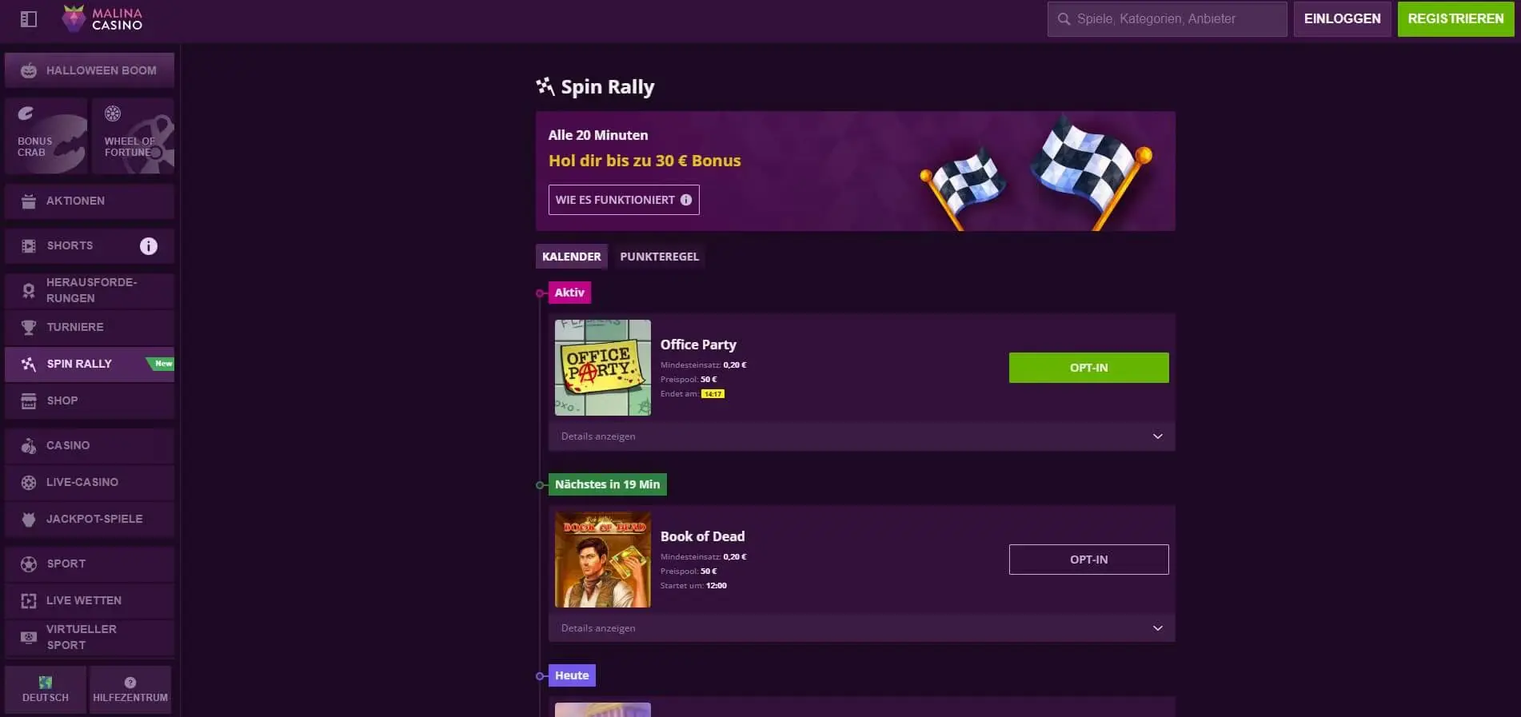Toggle the sidebar collapse icon
The image size is (1521, 717).
click(x=28, y=19)
